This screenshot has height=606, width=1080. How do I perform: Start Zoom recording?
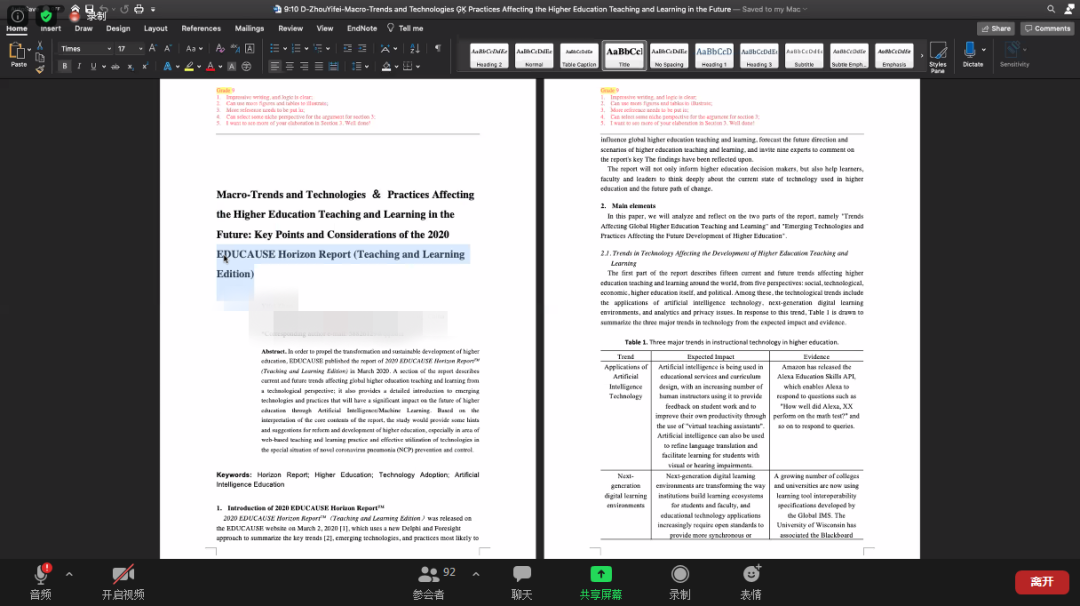point(680,582)
